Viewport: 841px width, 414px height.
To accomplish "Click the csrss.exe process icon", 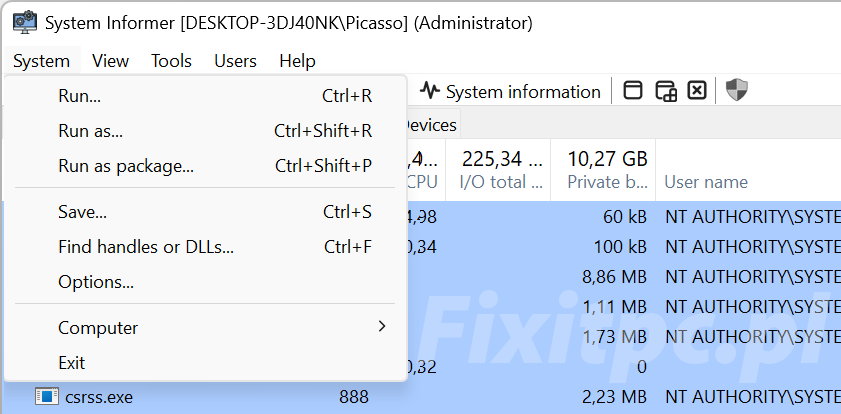I will pos(47,397).
